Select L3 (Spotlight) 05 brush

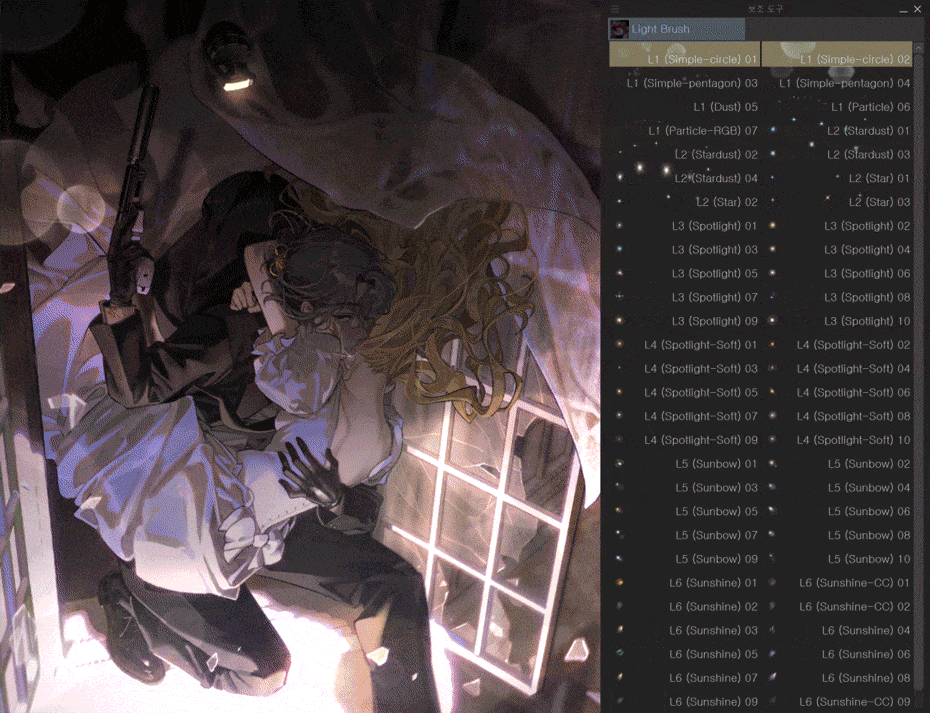pyautogui.click(x=685, y=274)
